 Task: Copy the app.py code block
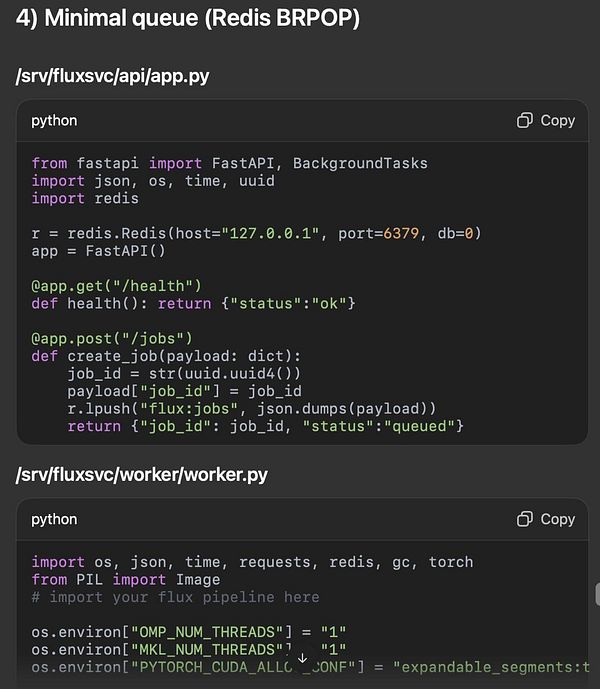point(545,120)
